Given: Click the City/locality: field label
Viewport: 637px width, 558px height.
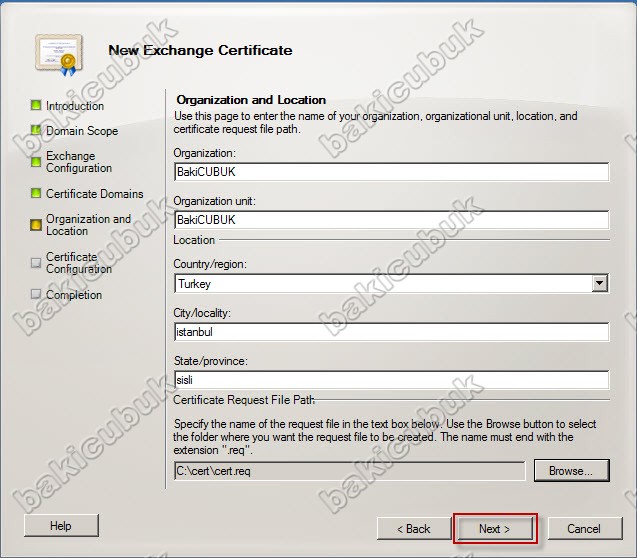Looking at the screenshot, I should pyautogui.click(x=202, y=313).
